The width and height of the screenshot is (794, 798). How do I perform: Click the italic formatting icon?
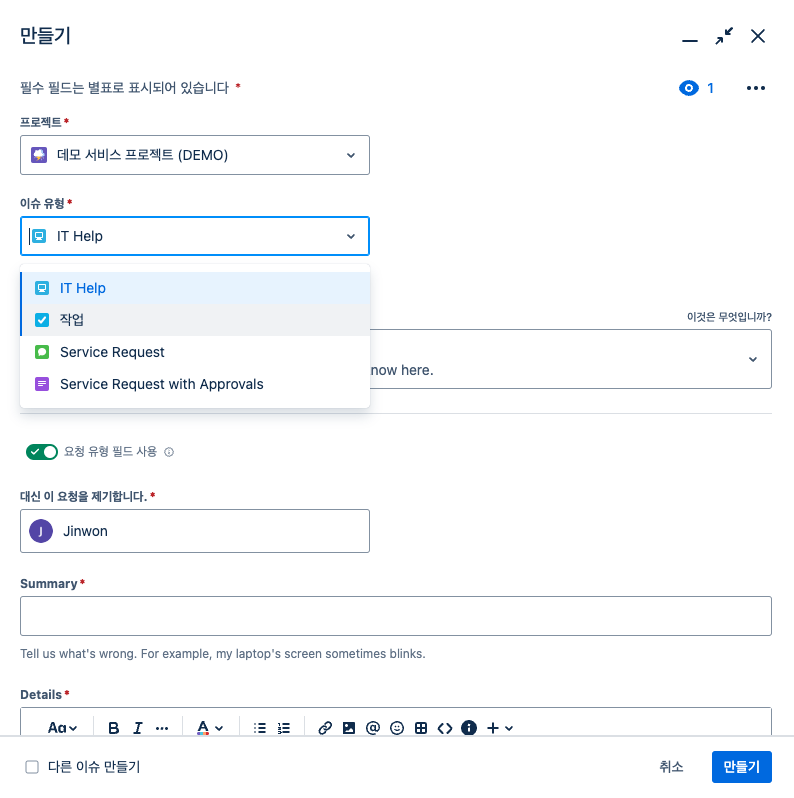tap(138, 728)
